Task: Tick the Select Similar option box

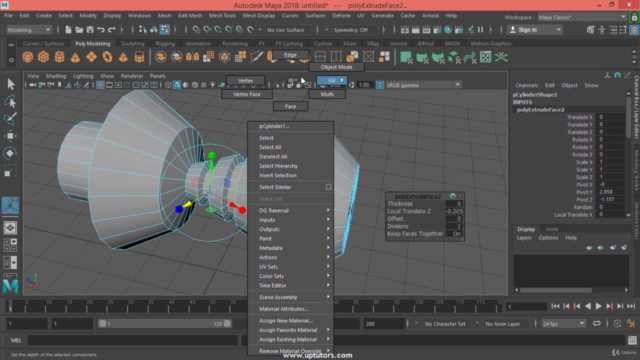Action: pyautogui.click(x=329, y=187)
